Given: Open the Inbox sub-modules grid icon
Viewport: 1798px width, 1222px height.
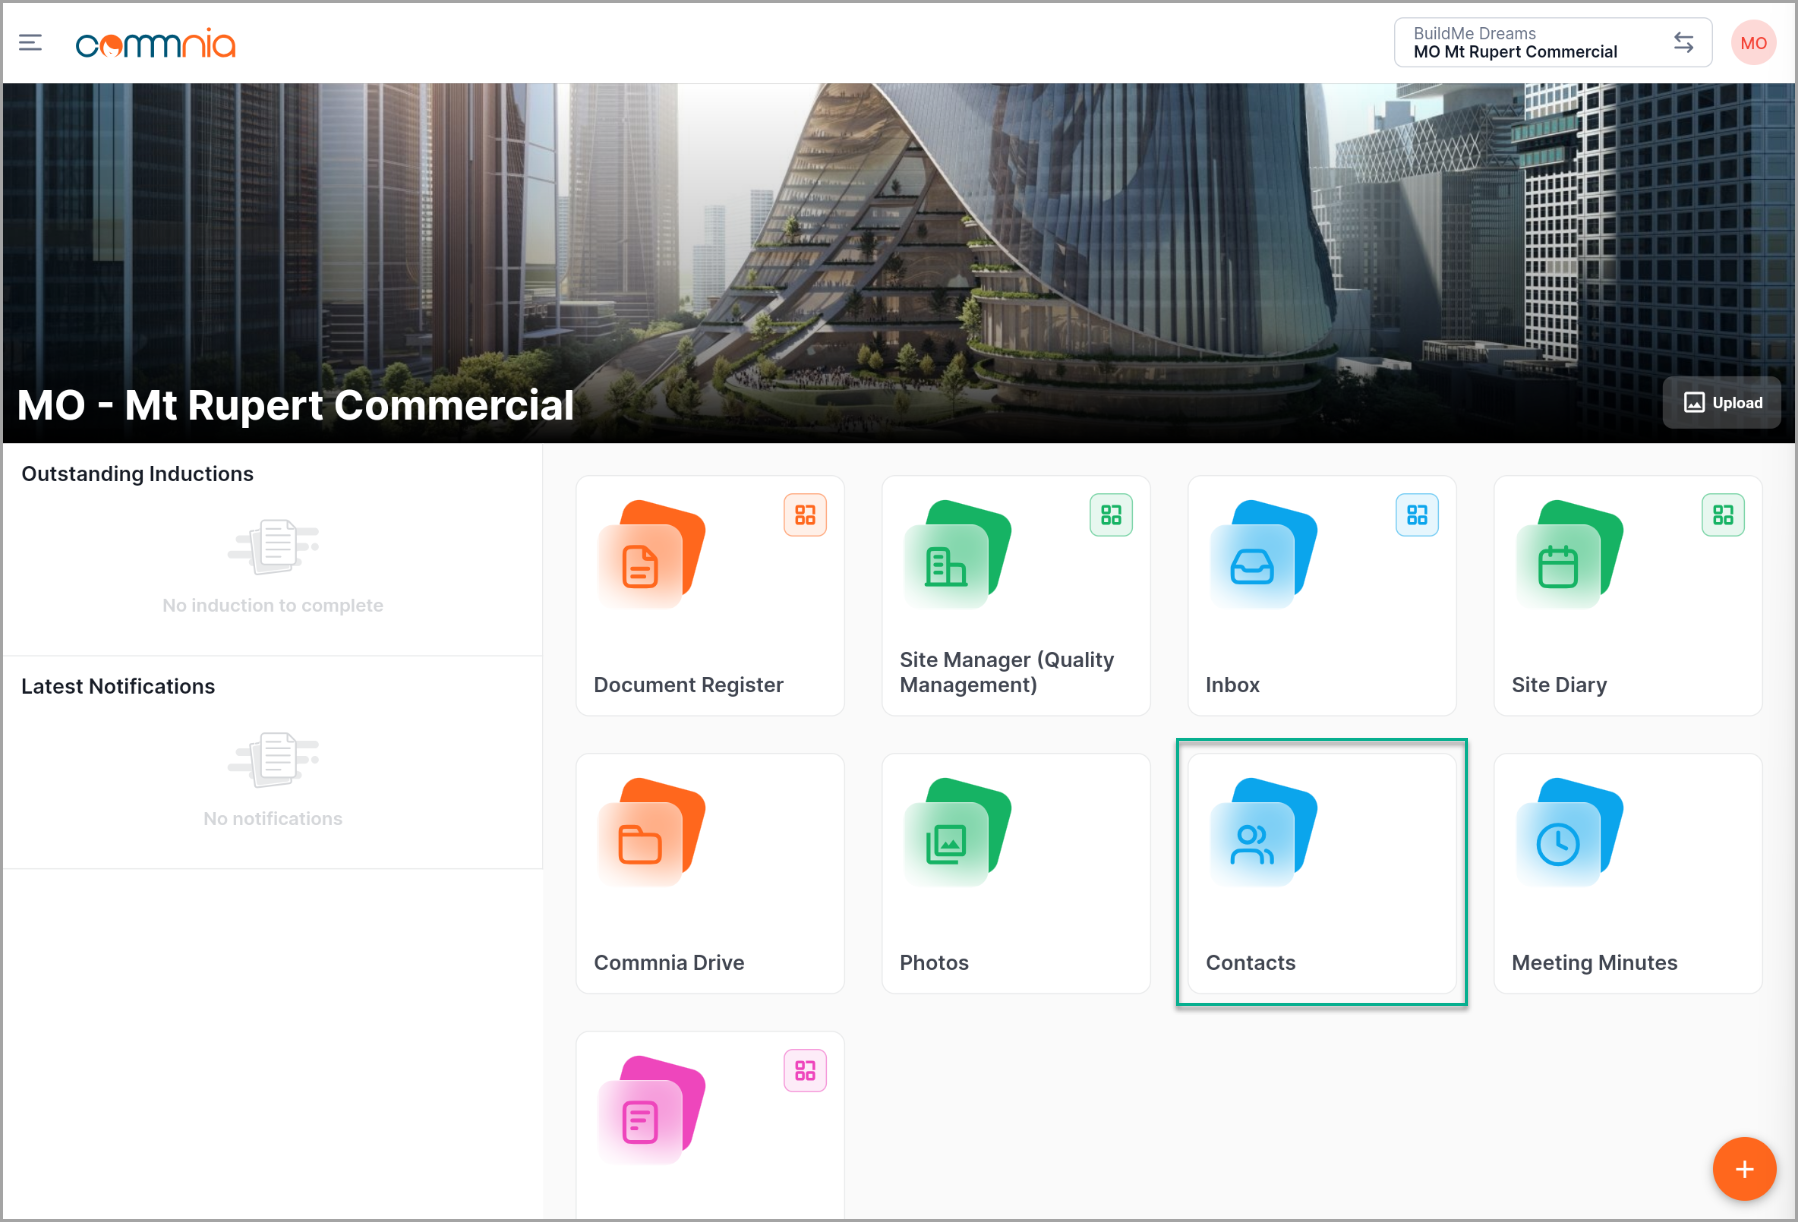Looking at the screenshot, I should 1417,515.
